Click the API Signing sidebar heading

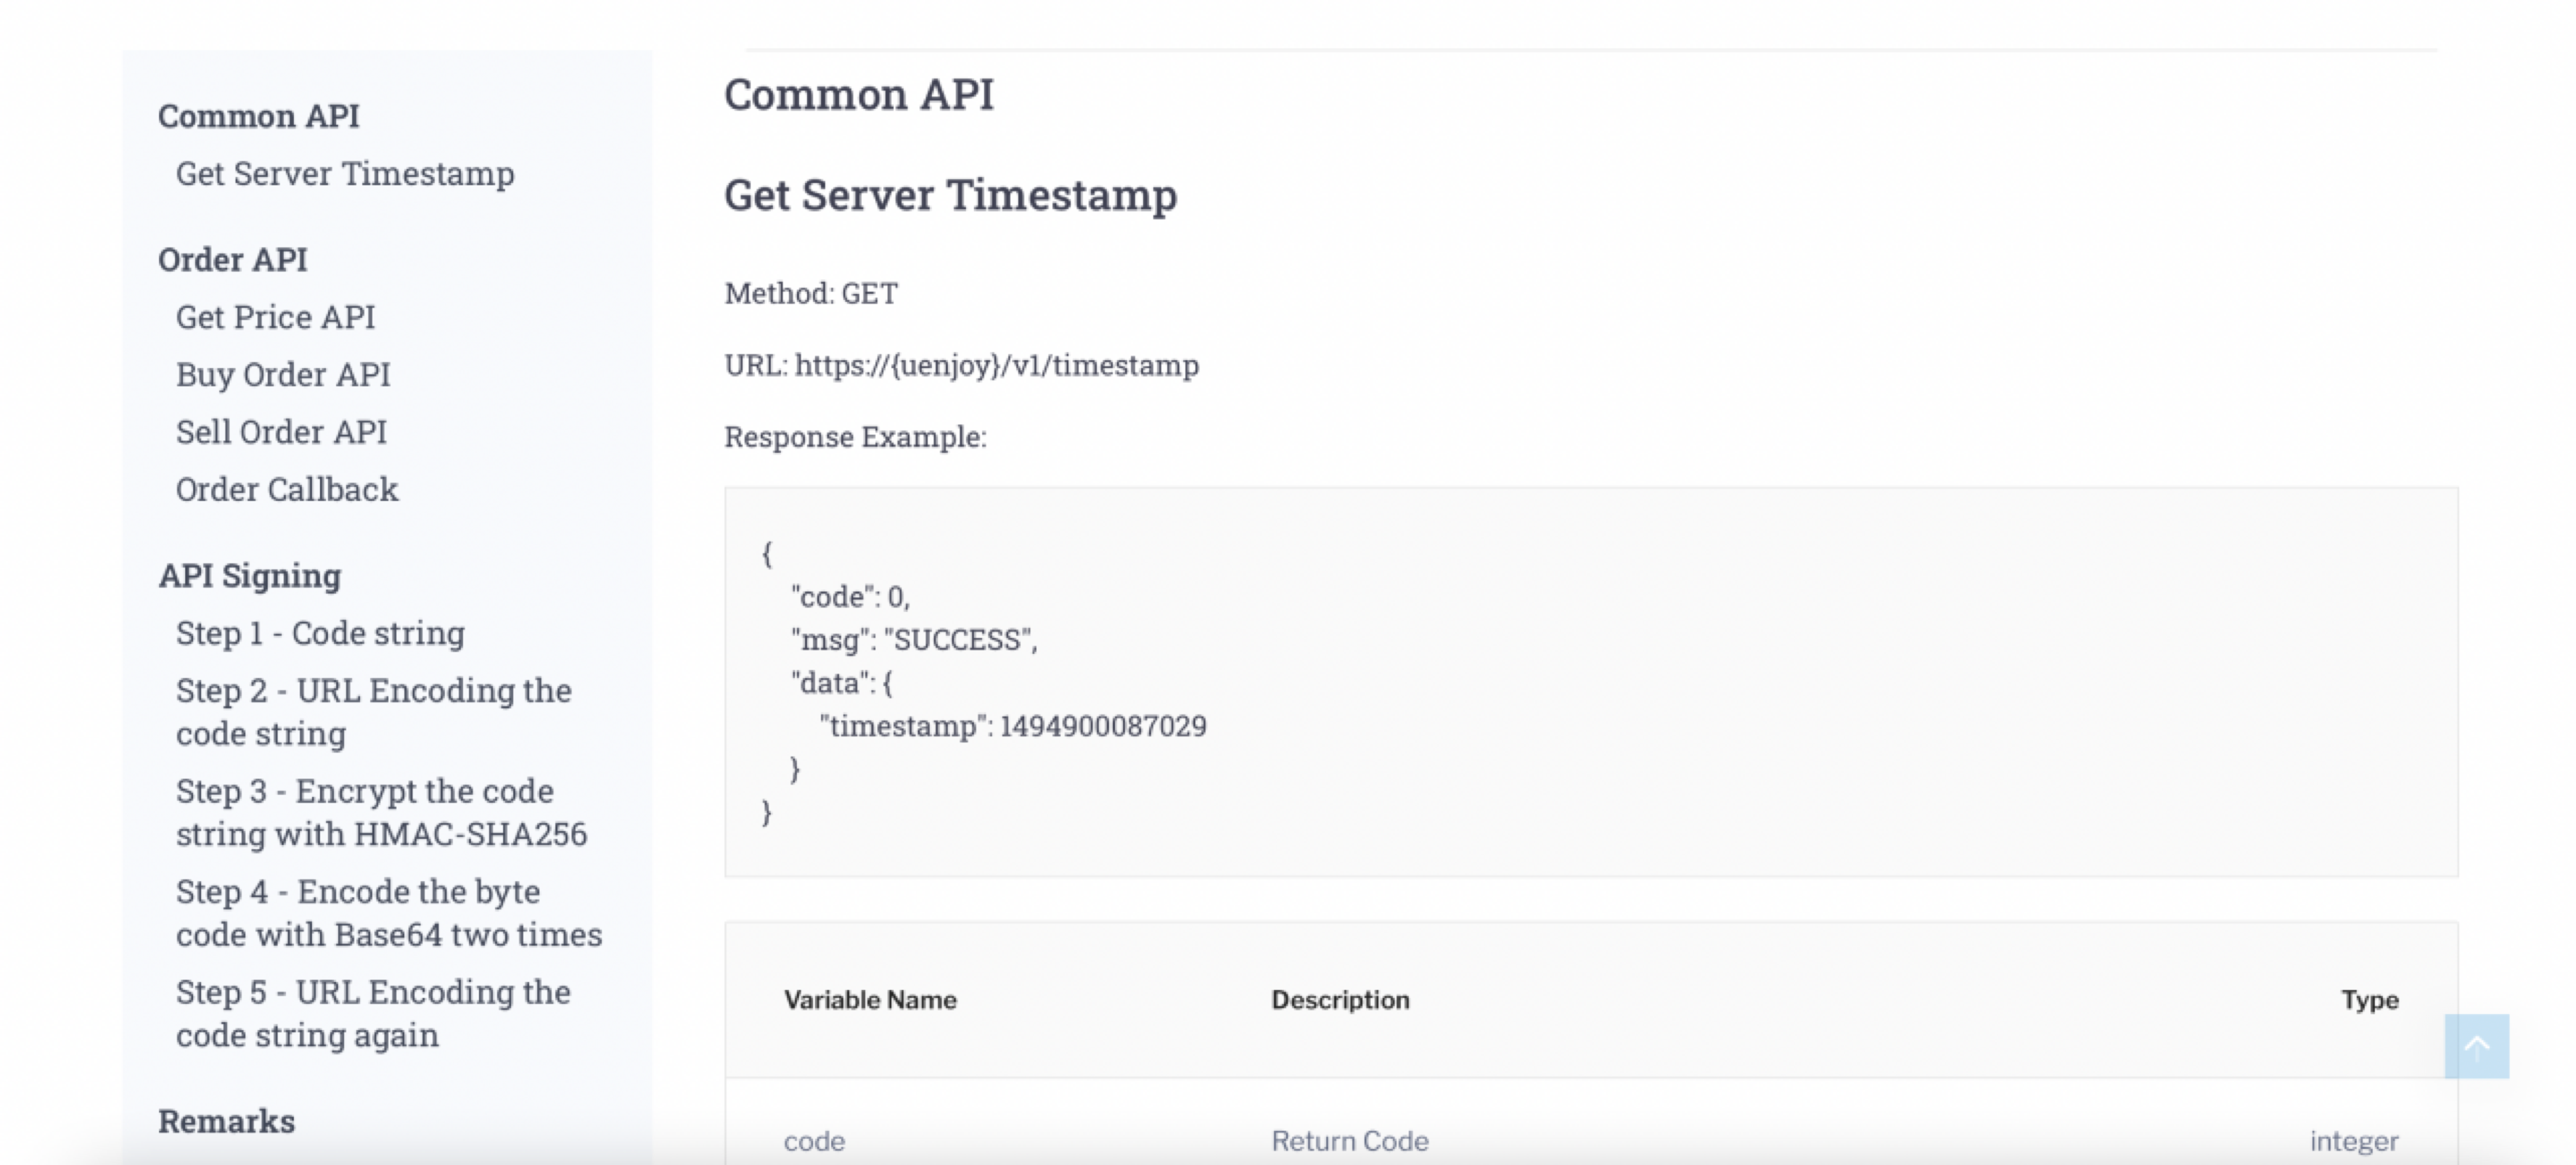(x=249, y=576)
